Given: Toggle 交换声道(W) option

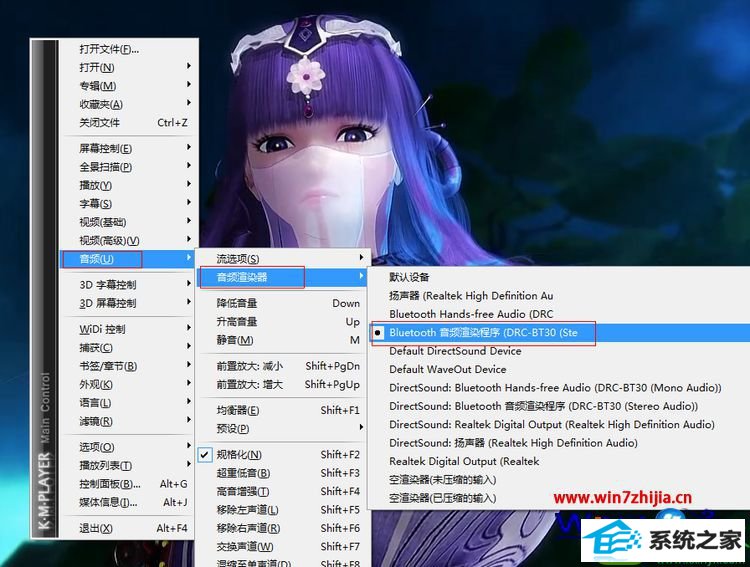Looking at the screenshot, I should pyautogui.click(x=282, y=546).
